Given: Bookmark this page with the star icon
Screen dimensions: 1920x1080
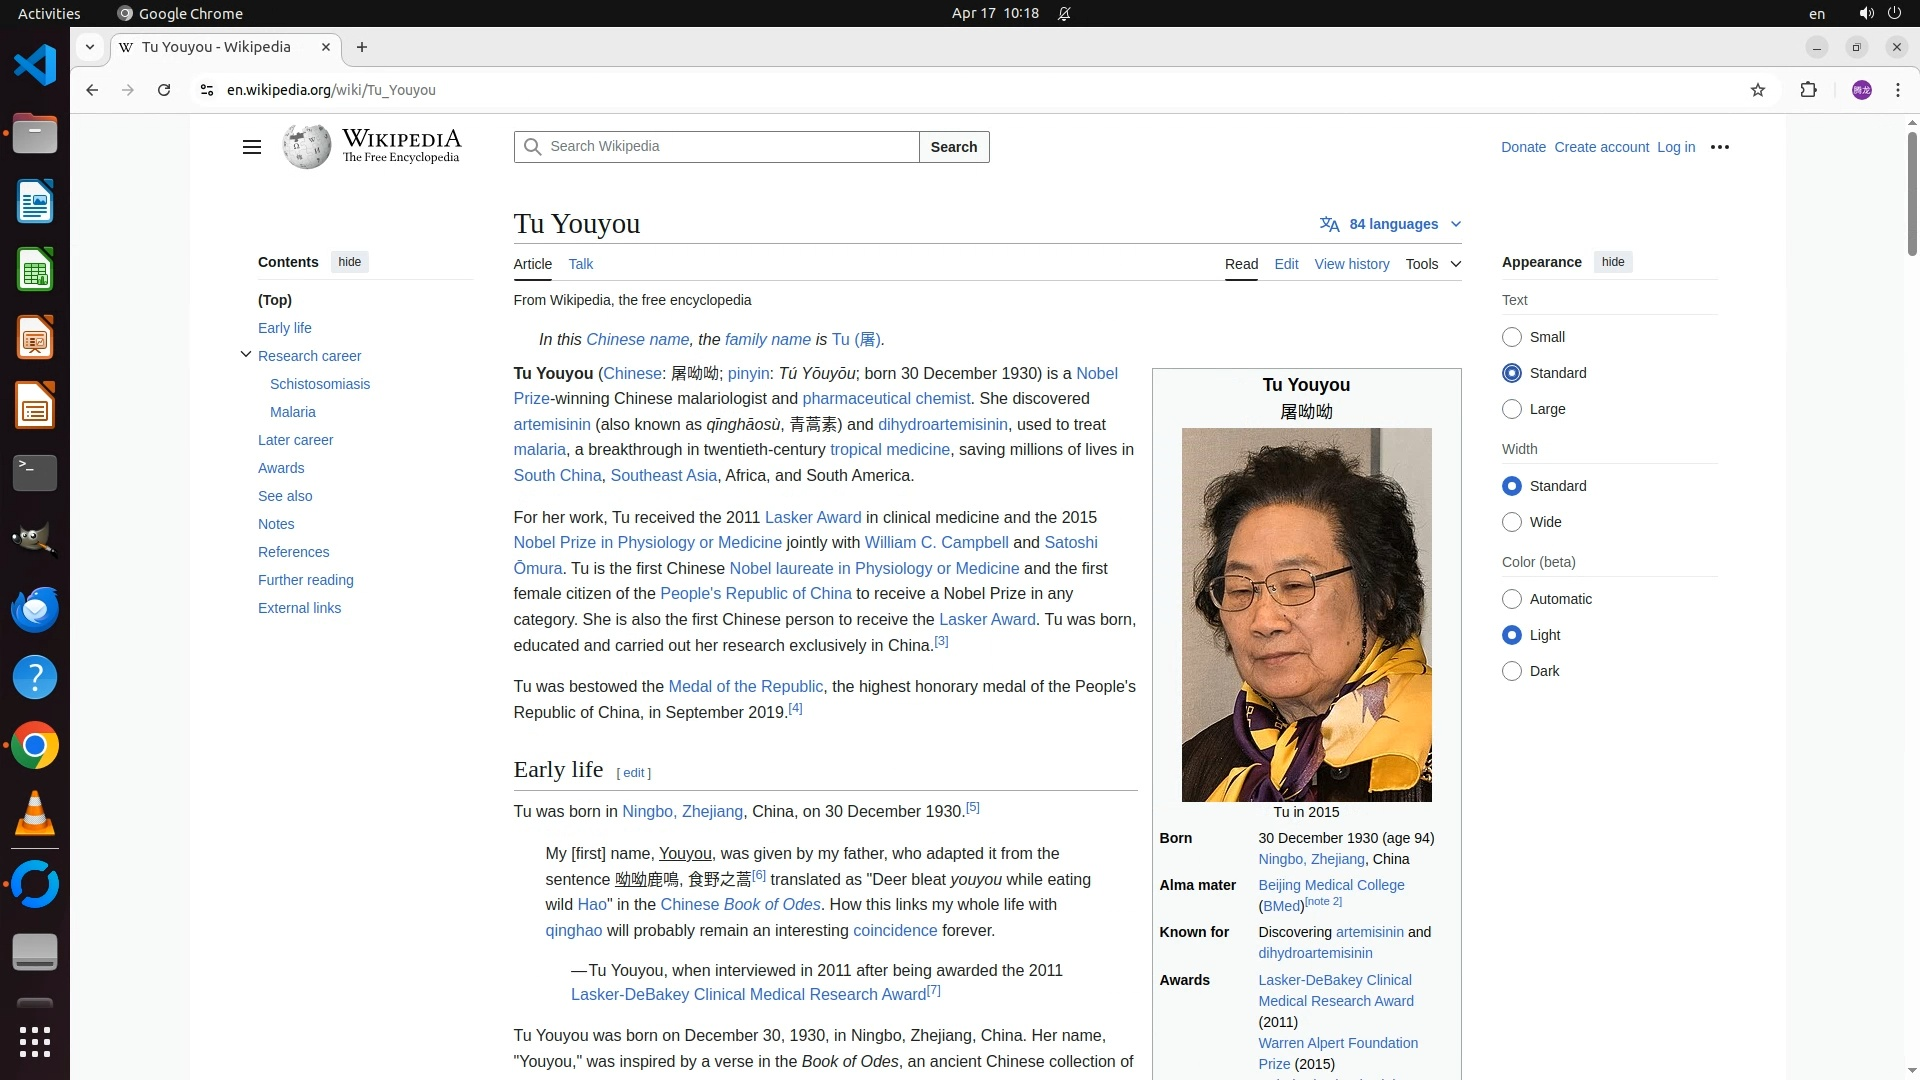Looking at the screenshot, I should click(1758, 90).
